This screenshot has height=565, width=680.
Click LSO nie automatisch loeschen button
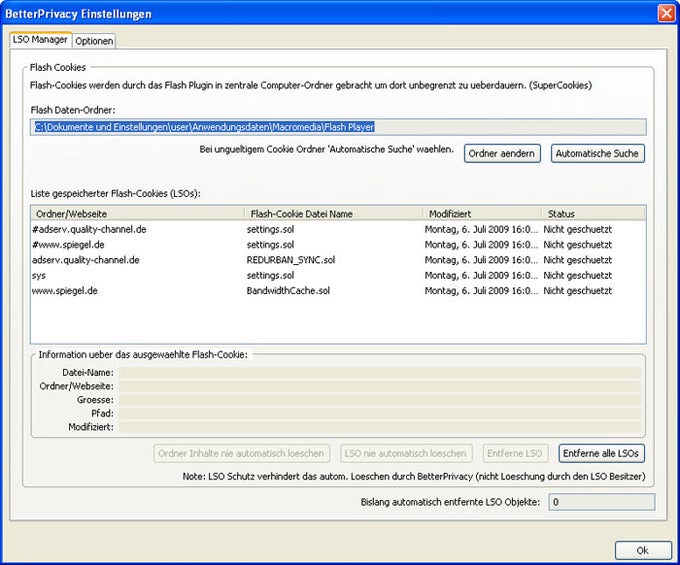405,454
